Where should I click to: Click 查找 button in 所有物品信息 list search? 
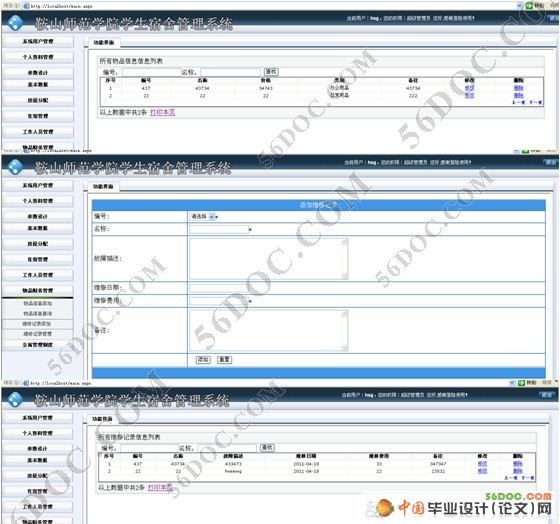coord(271,72)
